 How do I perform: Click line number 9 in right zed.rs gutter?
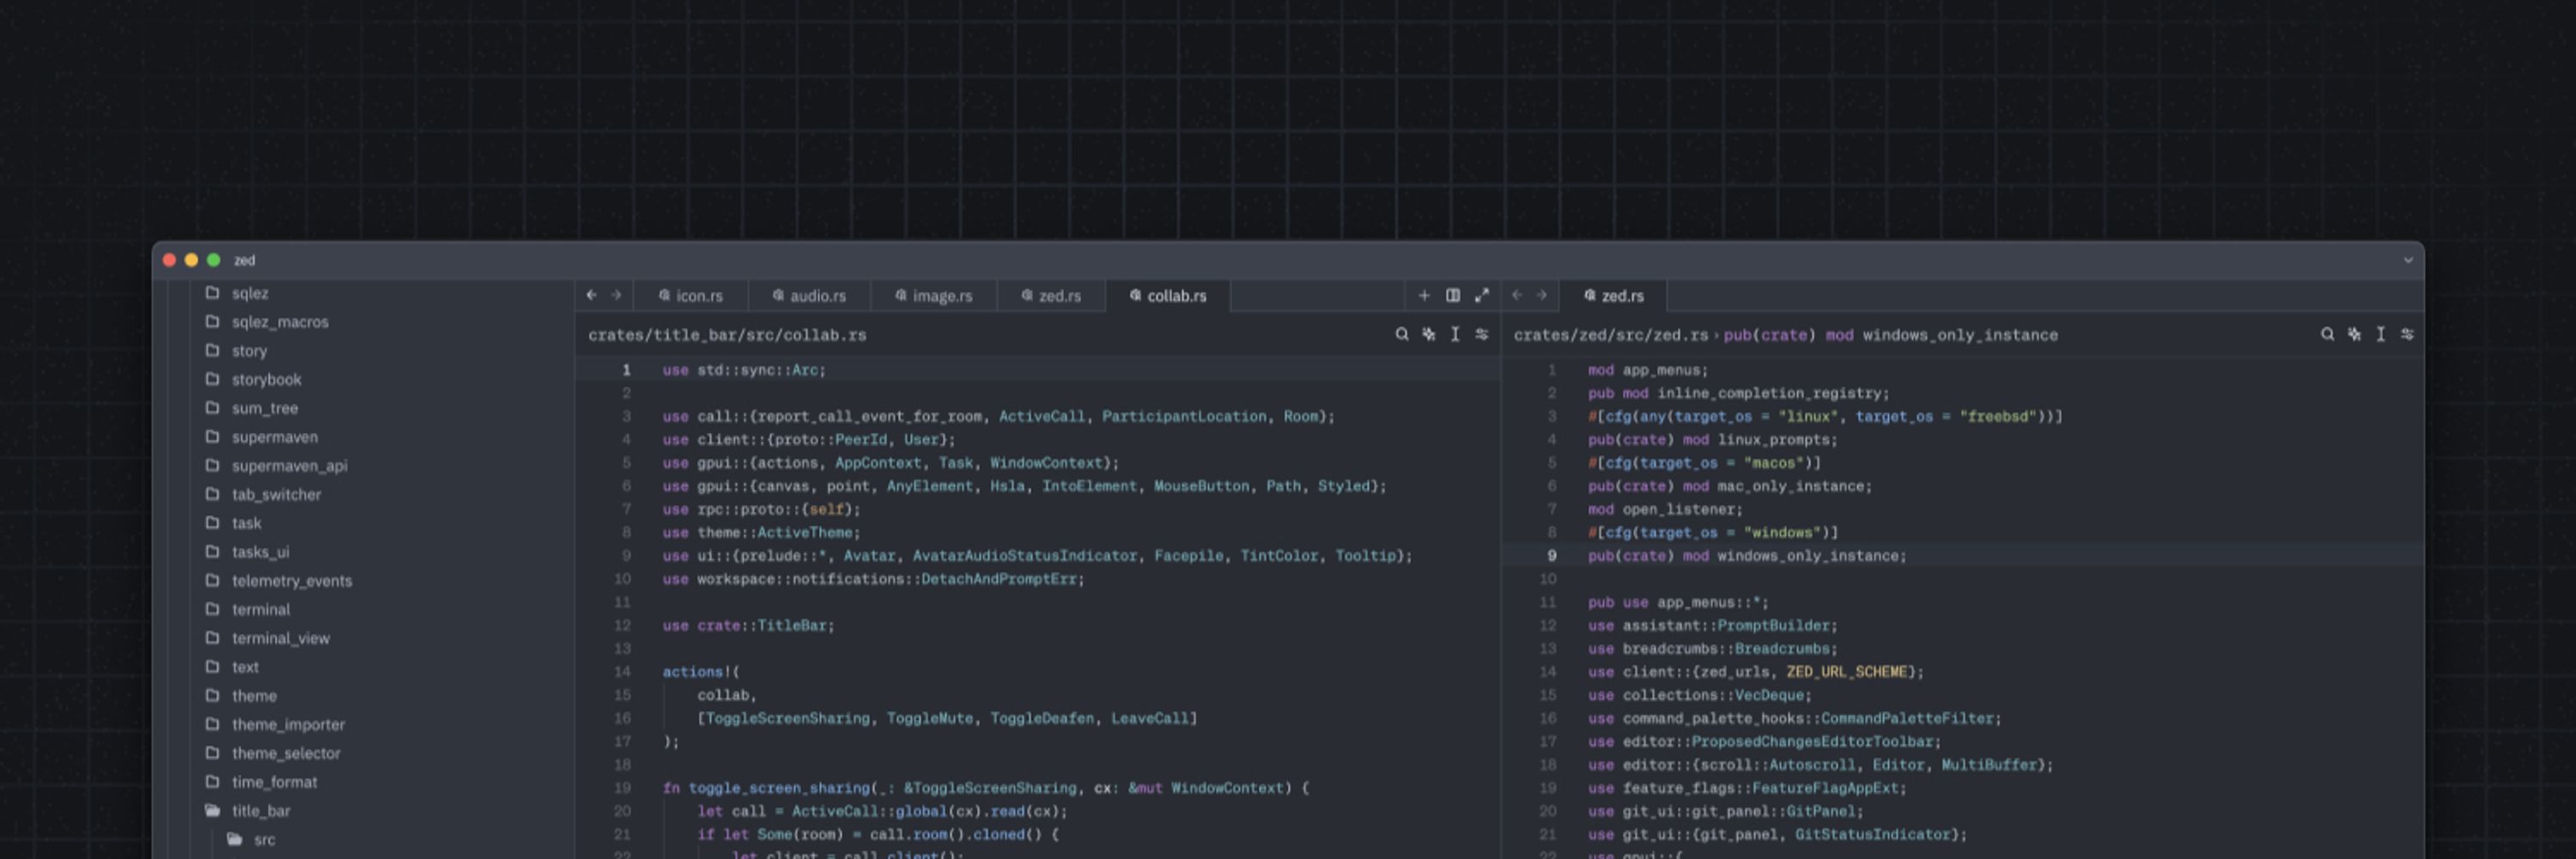click(x=1552, y=556)
